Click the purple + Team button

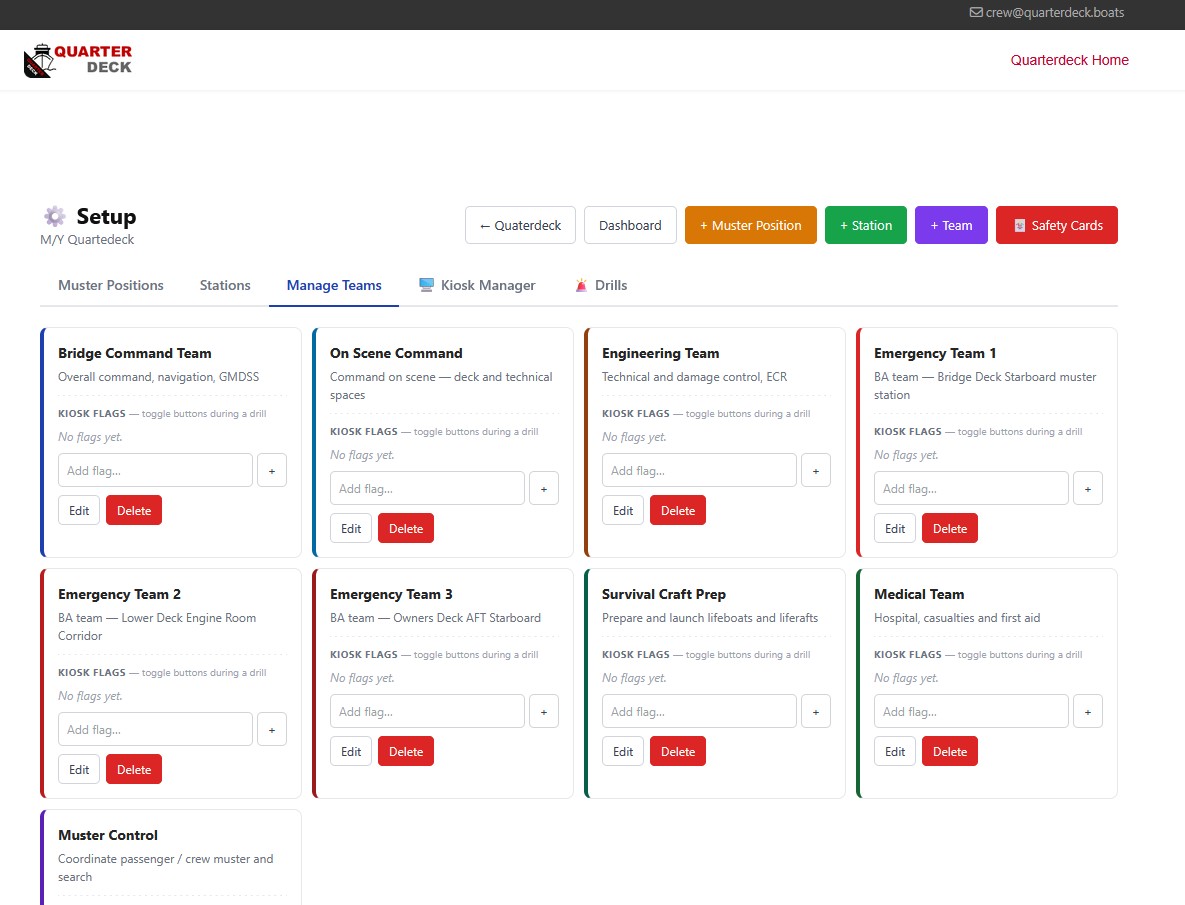[951, 225]
